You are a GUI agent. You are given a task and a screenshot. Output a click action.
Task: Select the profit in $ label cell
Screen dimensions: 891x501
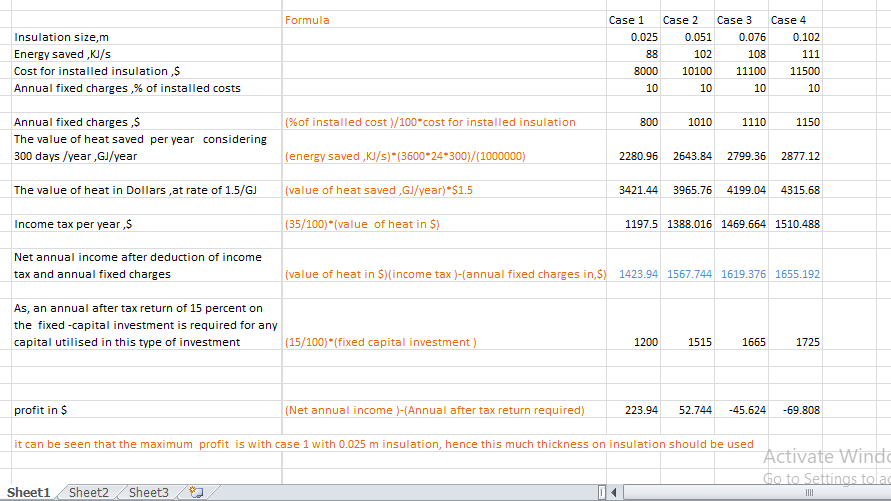coord(41,410)
